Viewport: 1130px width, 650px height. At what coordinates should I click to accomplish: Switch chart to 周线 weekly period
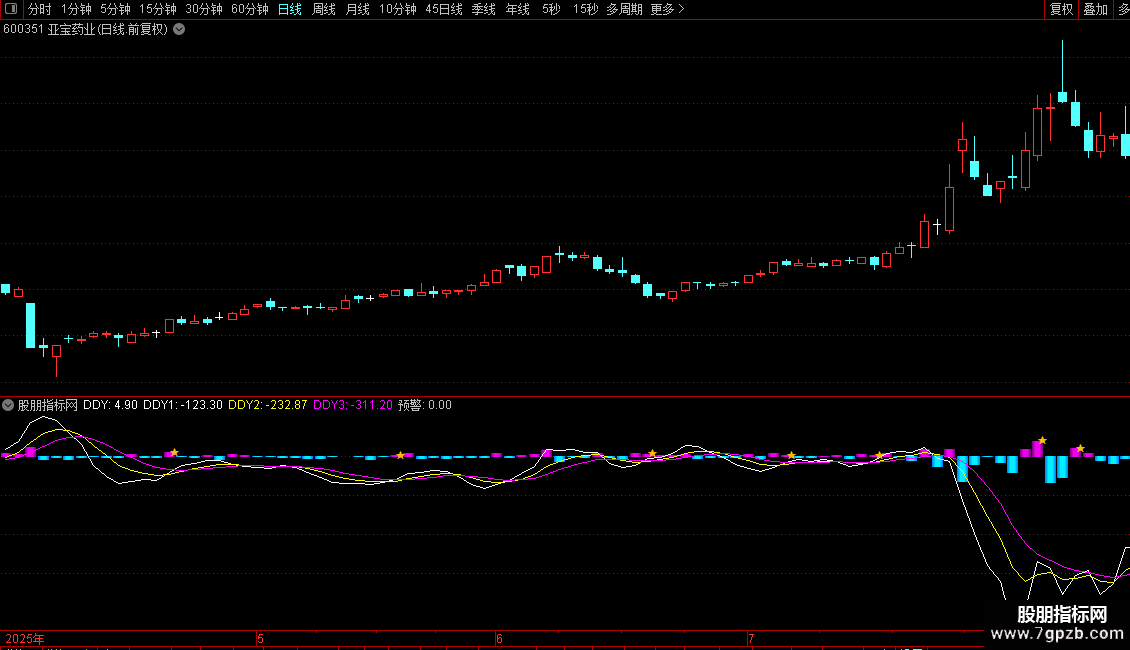324,9
